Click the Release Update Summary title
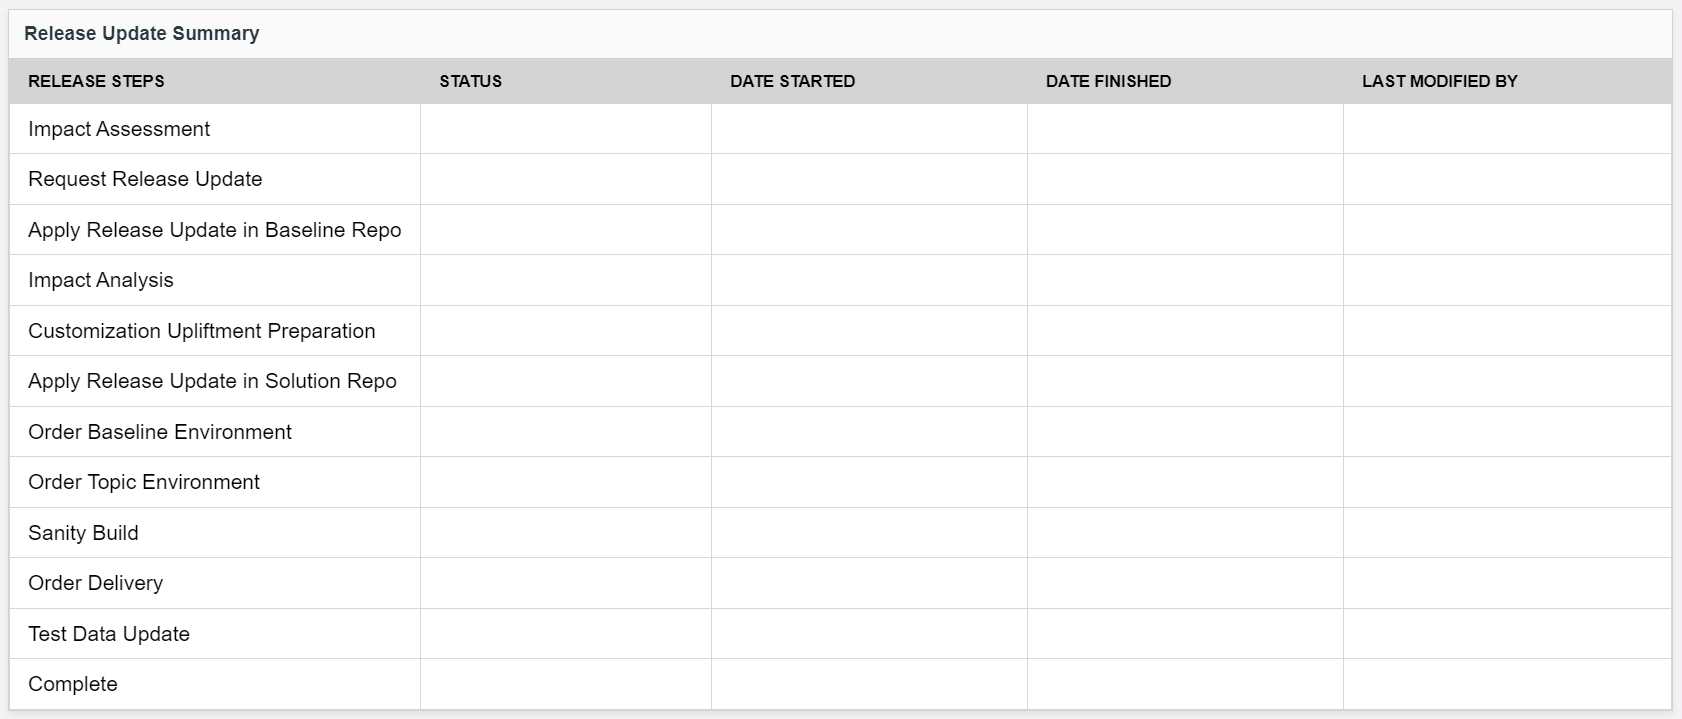This screenshot has height=719, width=1682. [x=142, y=33]
